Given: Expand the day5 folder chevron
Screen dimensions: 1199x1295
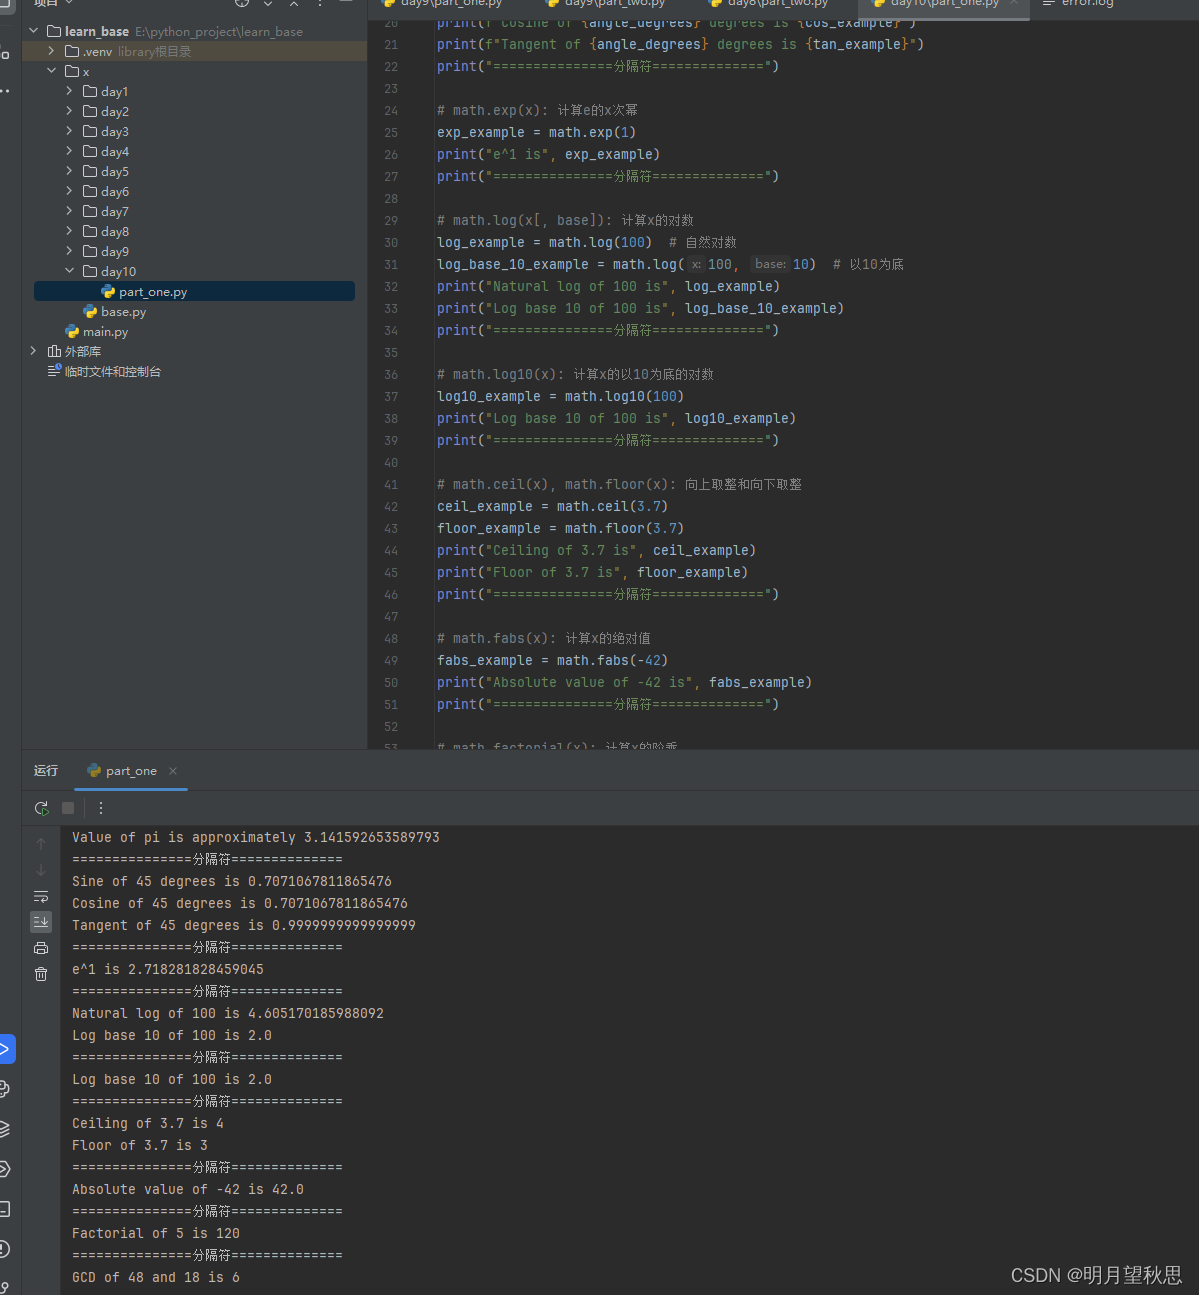Looking at the screenshot, I should pos(70,171).
